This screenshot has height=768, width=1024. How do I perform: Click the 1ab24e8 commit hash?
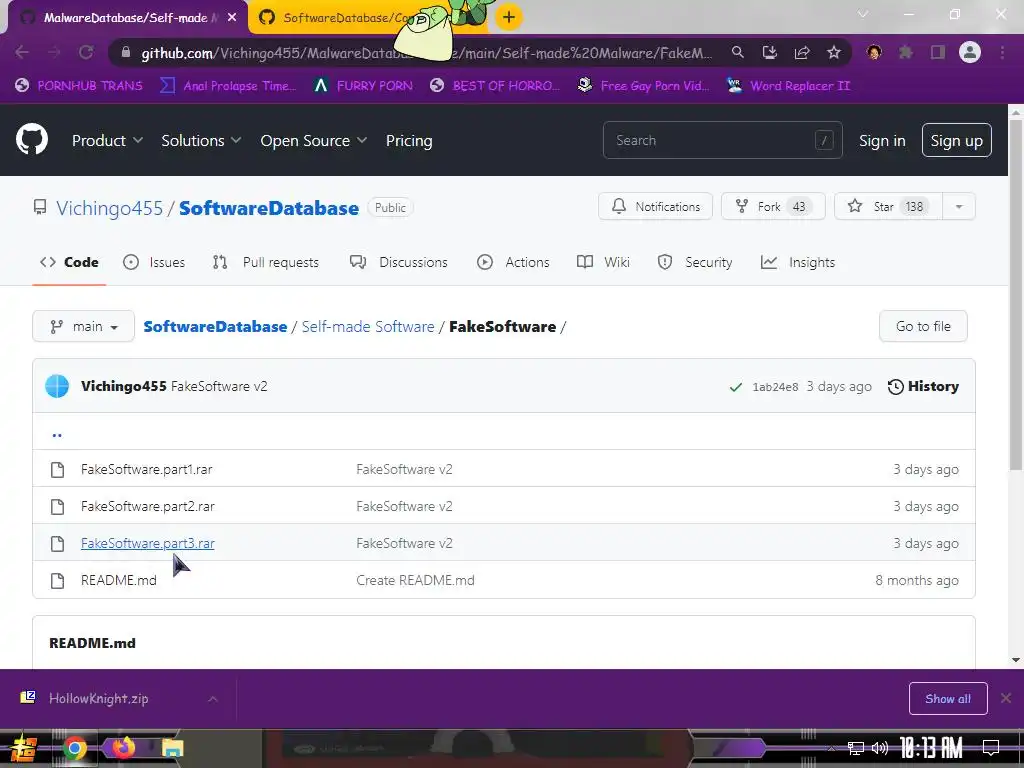[775, 387]
